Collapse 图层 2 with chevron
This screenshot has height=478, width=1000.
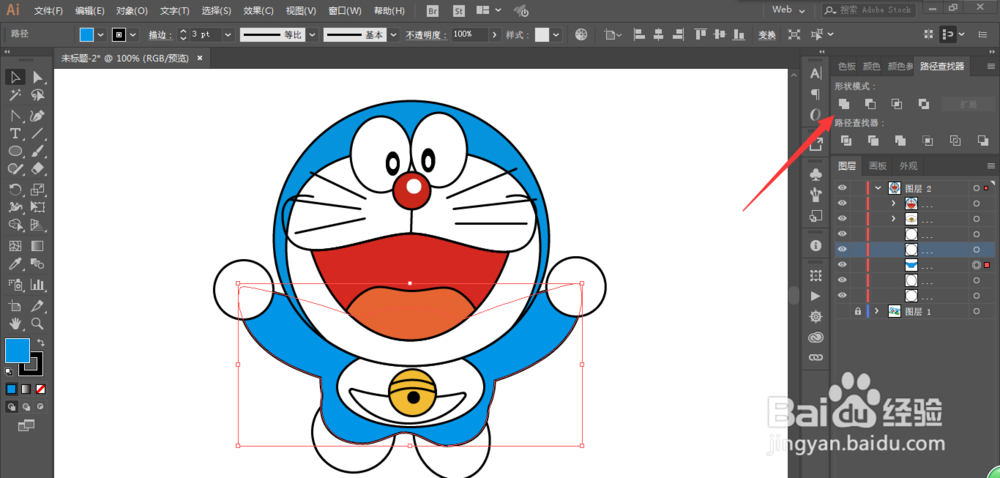(x=879, y=188)
